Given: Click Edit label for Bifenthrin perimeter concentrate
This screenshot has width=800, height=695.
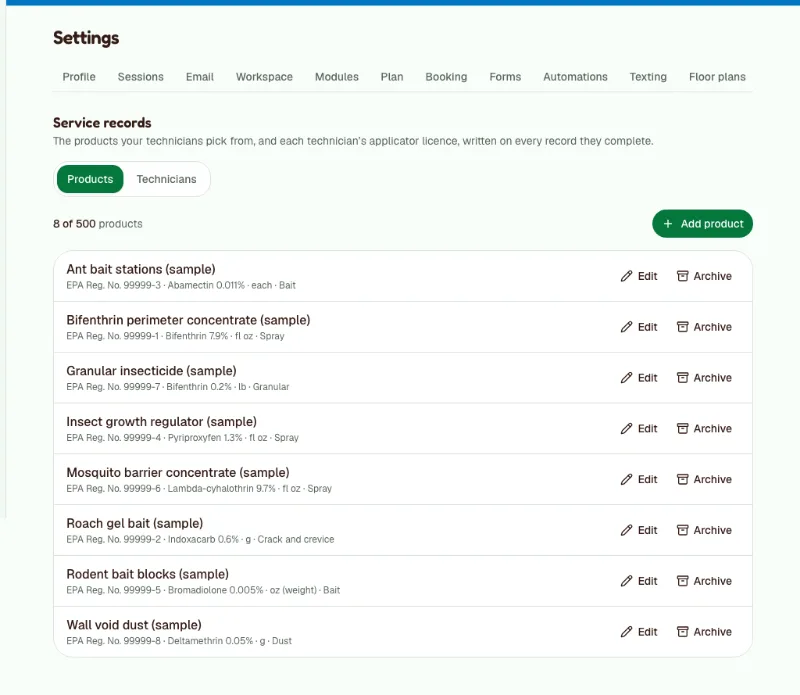Looking at the screenshot, I should click(647, 327).
